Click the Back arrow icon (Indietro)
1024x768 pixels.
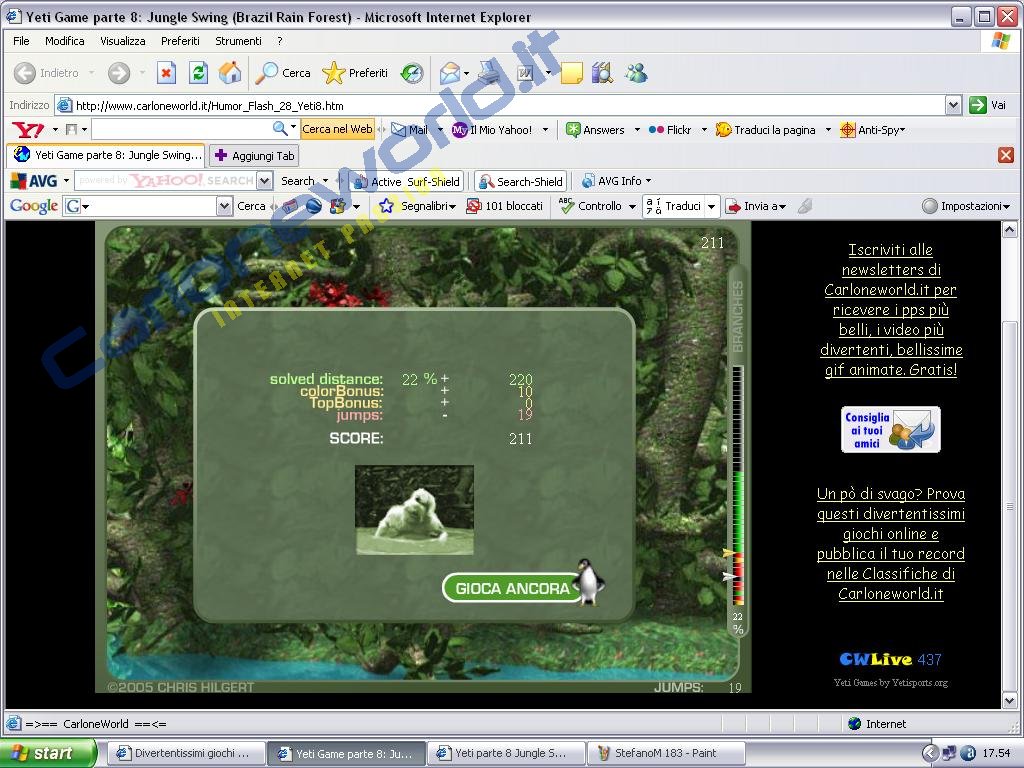pyautogui.click(x=25, y=73)
